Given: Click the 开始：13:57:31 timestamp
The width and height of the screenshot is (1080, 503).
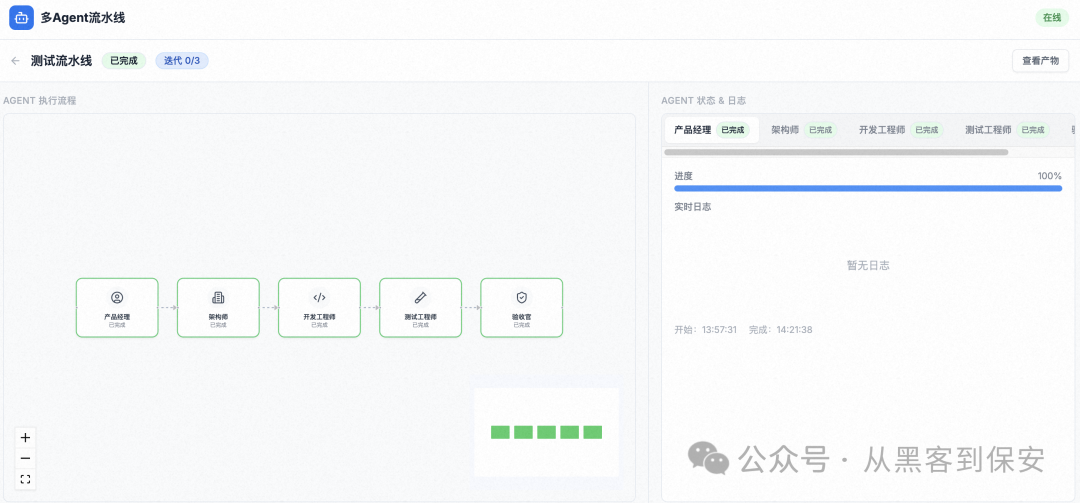Looking at the screenshot, I should [706, 330].
